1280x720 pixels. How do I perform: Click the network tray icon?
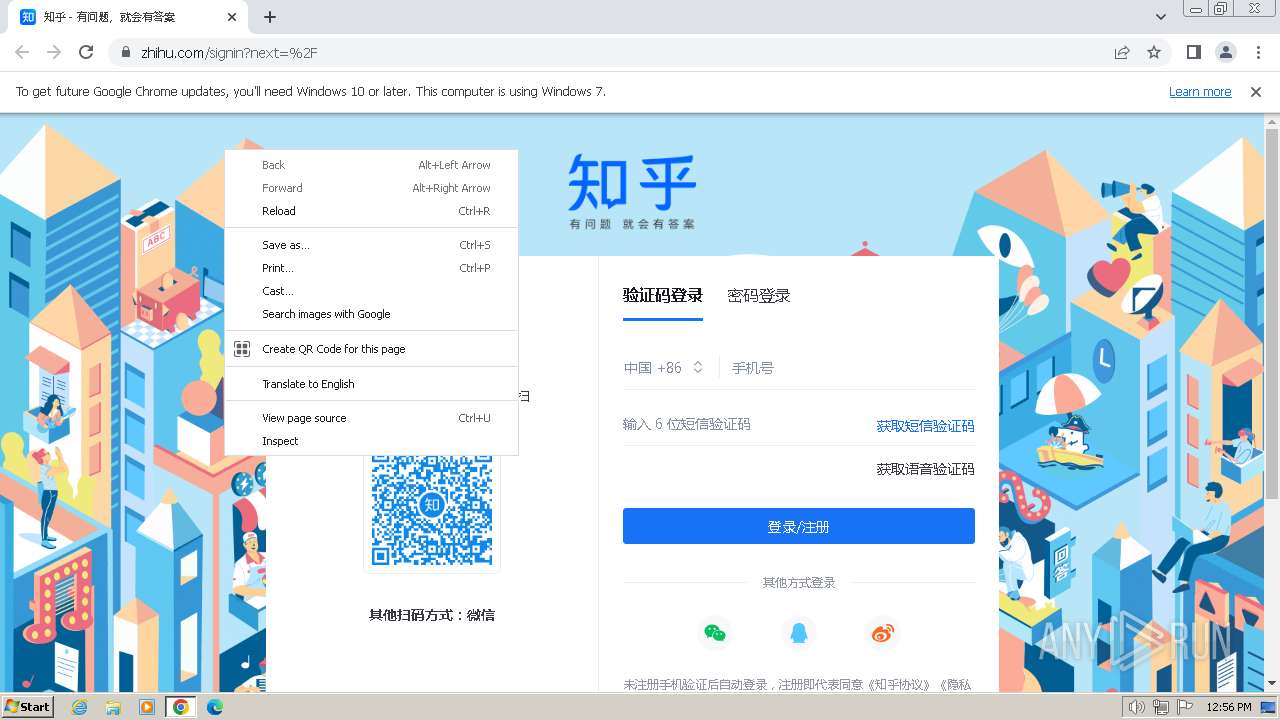pyautogui.click(x=1161, y=707)
